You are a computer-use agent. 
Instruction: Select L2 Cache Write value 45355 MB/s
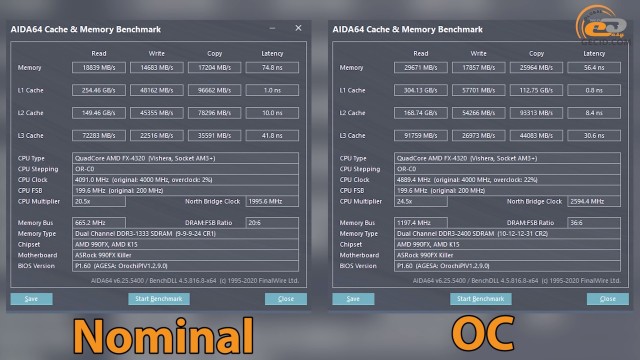click(x=157, y=113)
